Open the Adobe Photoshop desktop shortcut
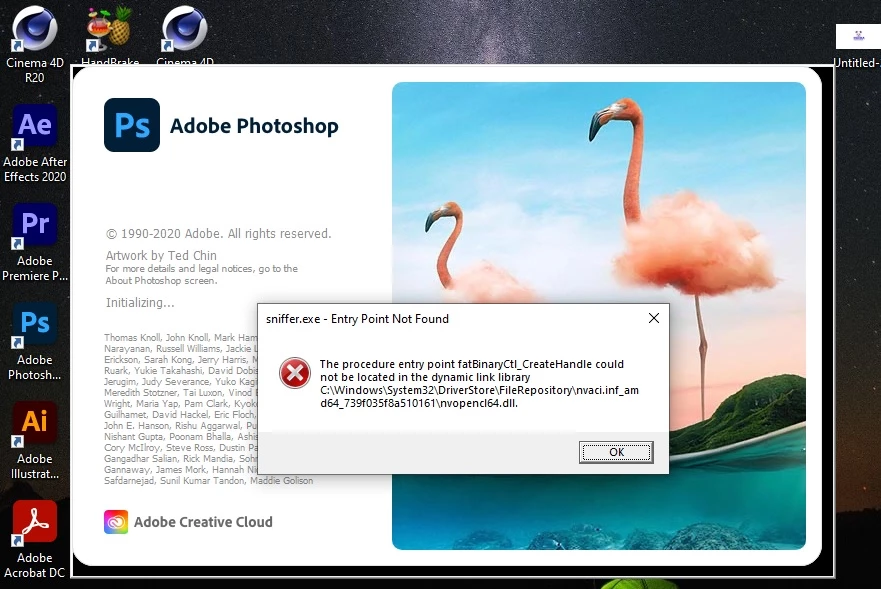This screenshot has height=589, width=881. [35, 341]
